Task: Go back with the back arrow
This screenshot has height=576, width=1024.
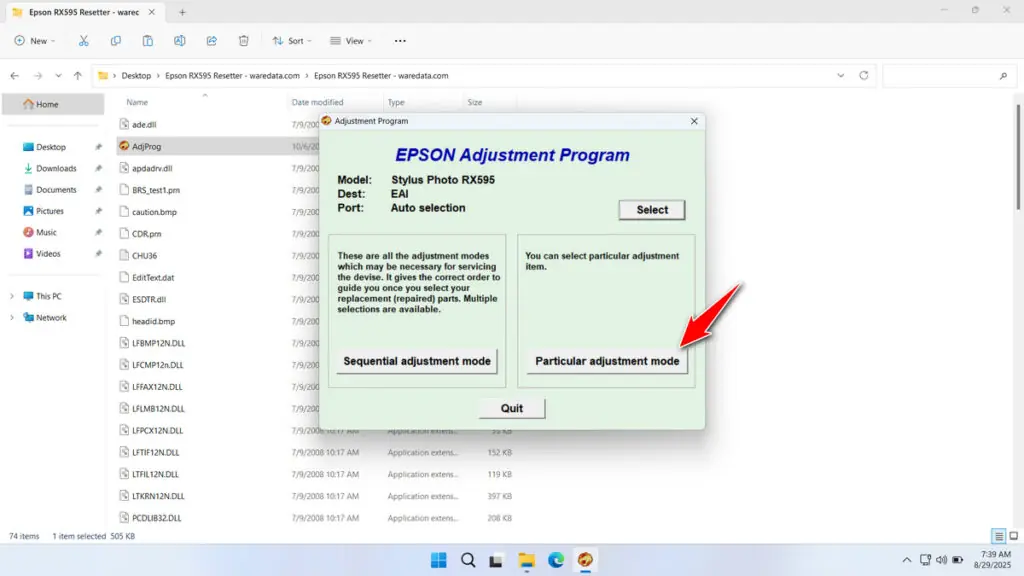Action: click(14, 76)
